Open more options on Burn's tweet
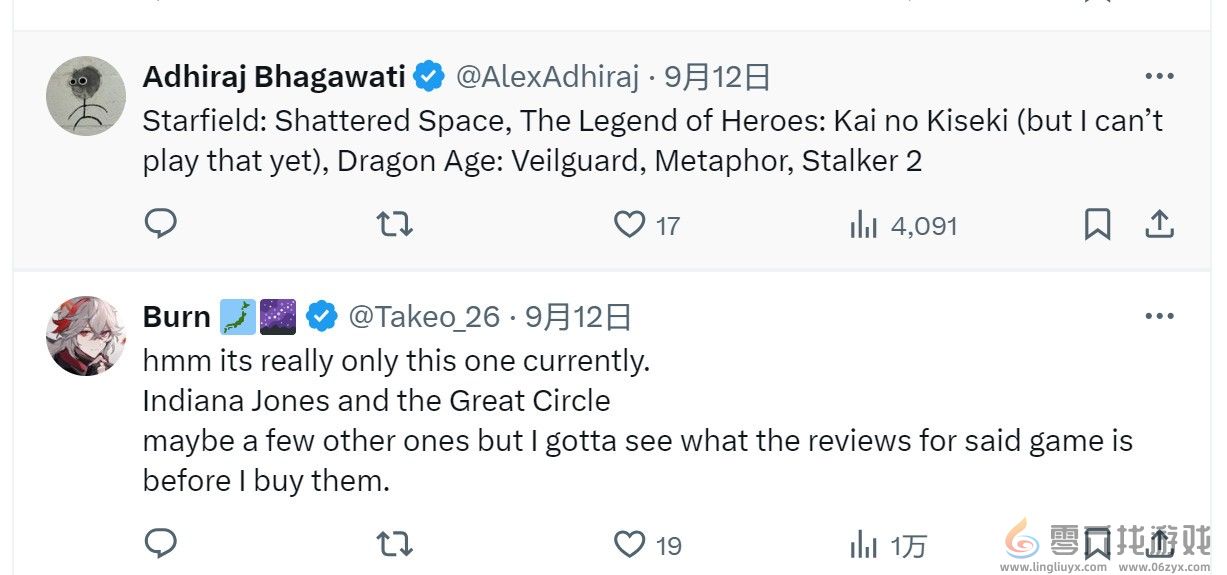 pyautogui.click(x=1158, y=316)
